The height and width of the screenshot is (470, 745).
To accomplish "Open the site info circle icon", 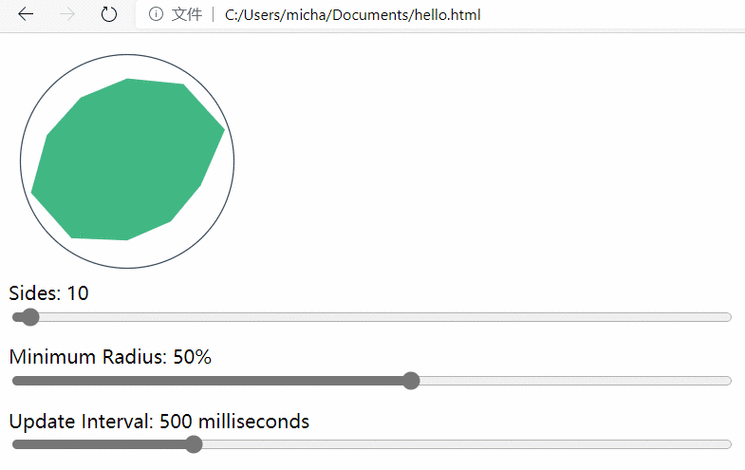I will (x=155, y=14).
